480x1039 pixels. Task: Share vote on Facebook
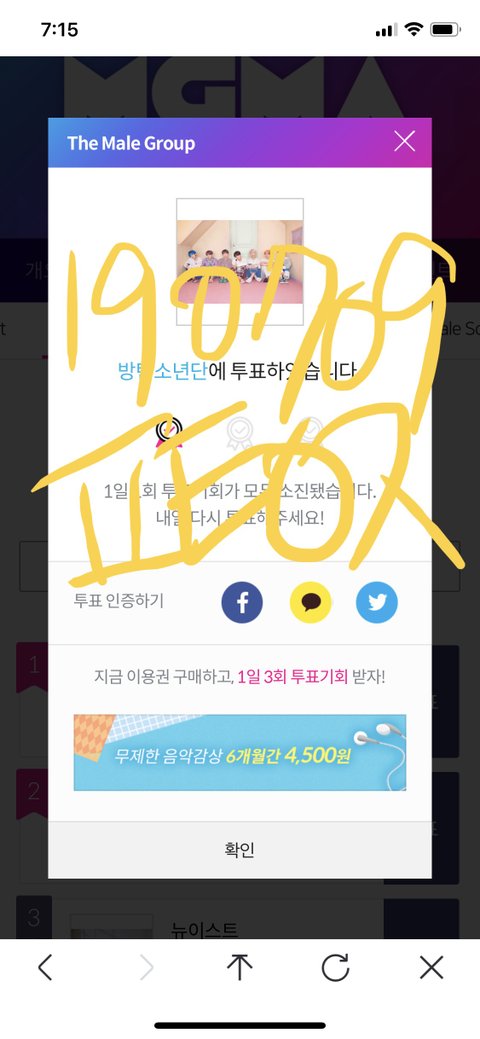click(x=242, y=602)
